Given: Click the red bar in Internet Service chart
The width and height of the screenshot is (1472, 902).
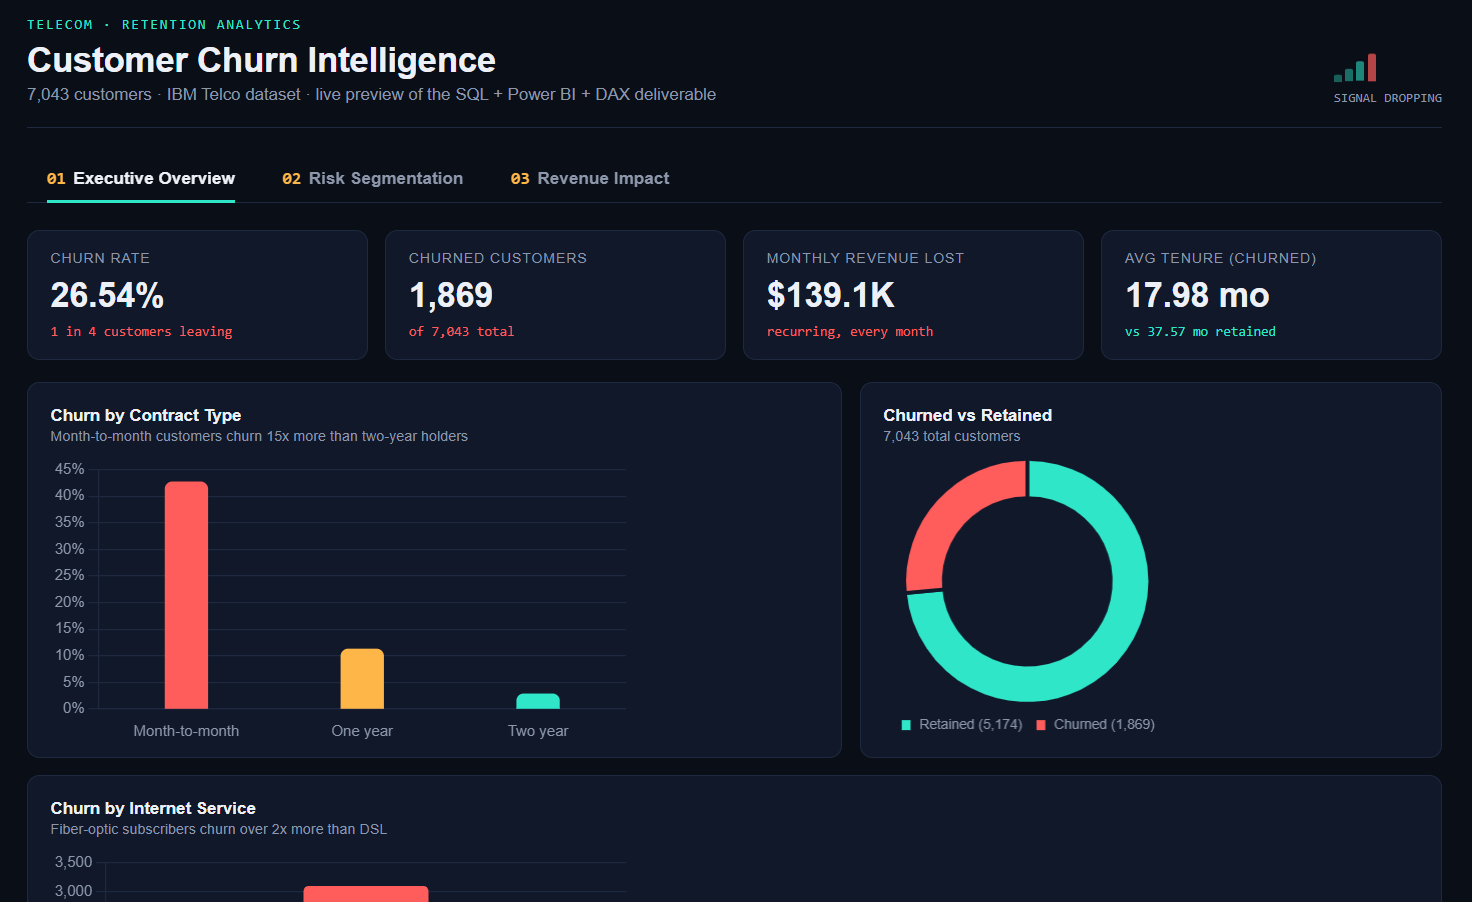Looking at the screenshot, I should pos(366,894).
